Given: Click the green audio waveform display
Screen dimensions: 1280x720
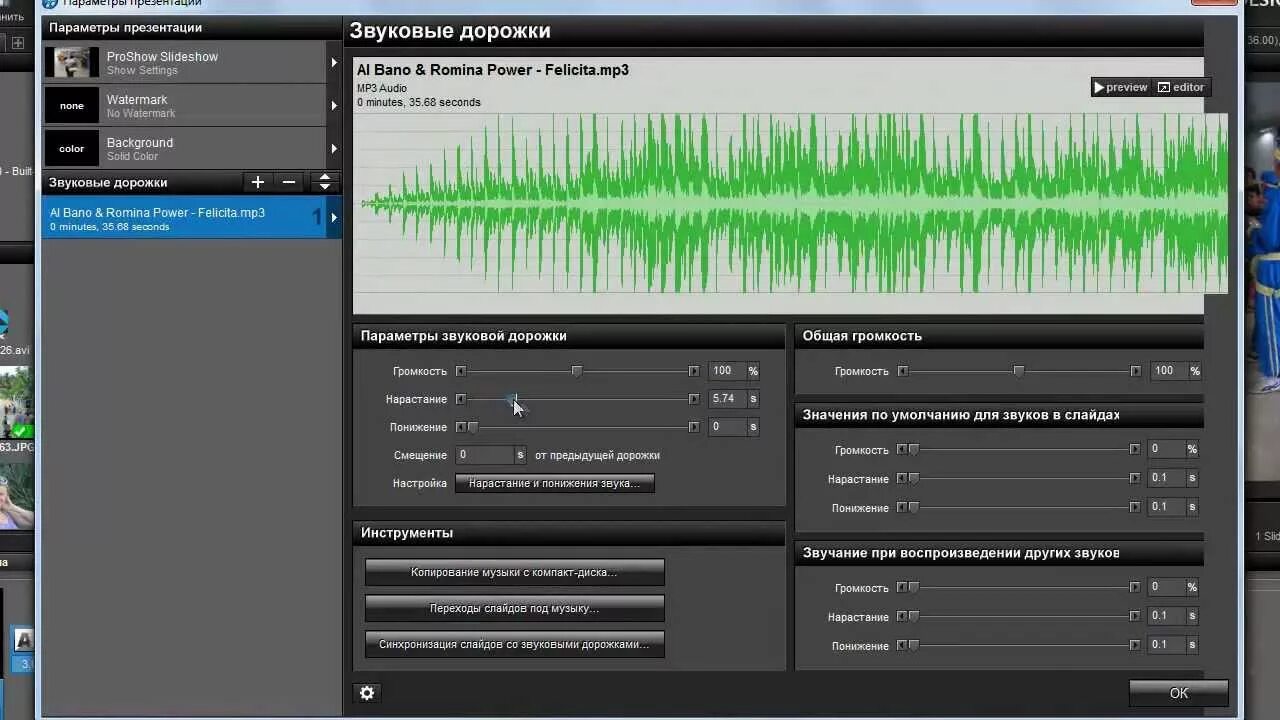Looking at the screenshot, I should [790, 203].
